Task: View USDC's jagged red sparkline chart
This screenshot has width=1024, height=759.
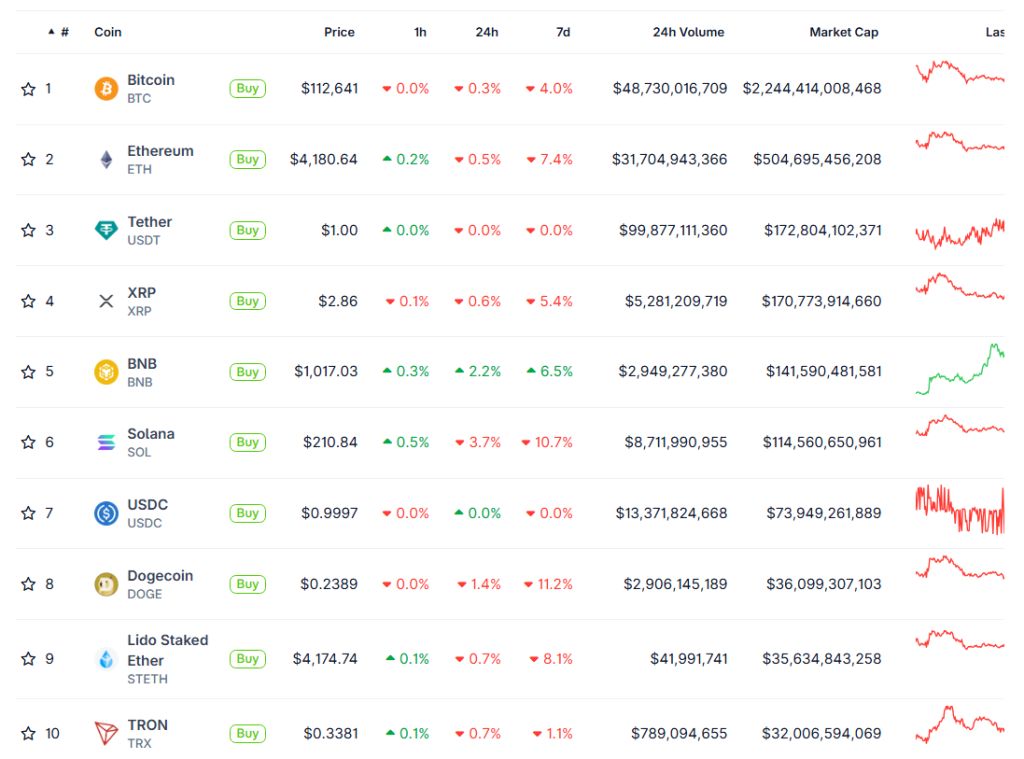Action: pos(960,509)
